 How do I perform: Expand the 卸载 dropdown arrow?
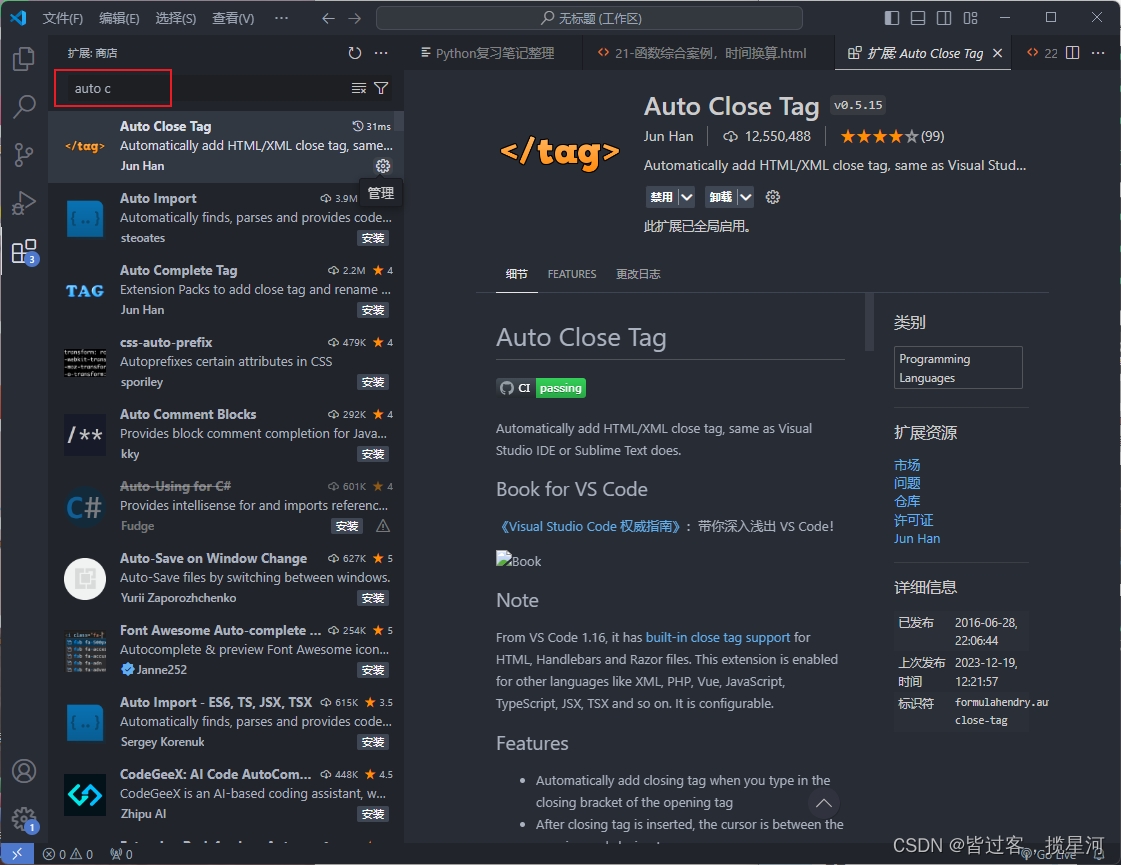746,197
